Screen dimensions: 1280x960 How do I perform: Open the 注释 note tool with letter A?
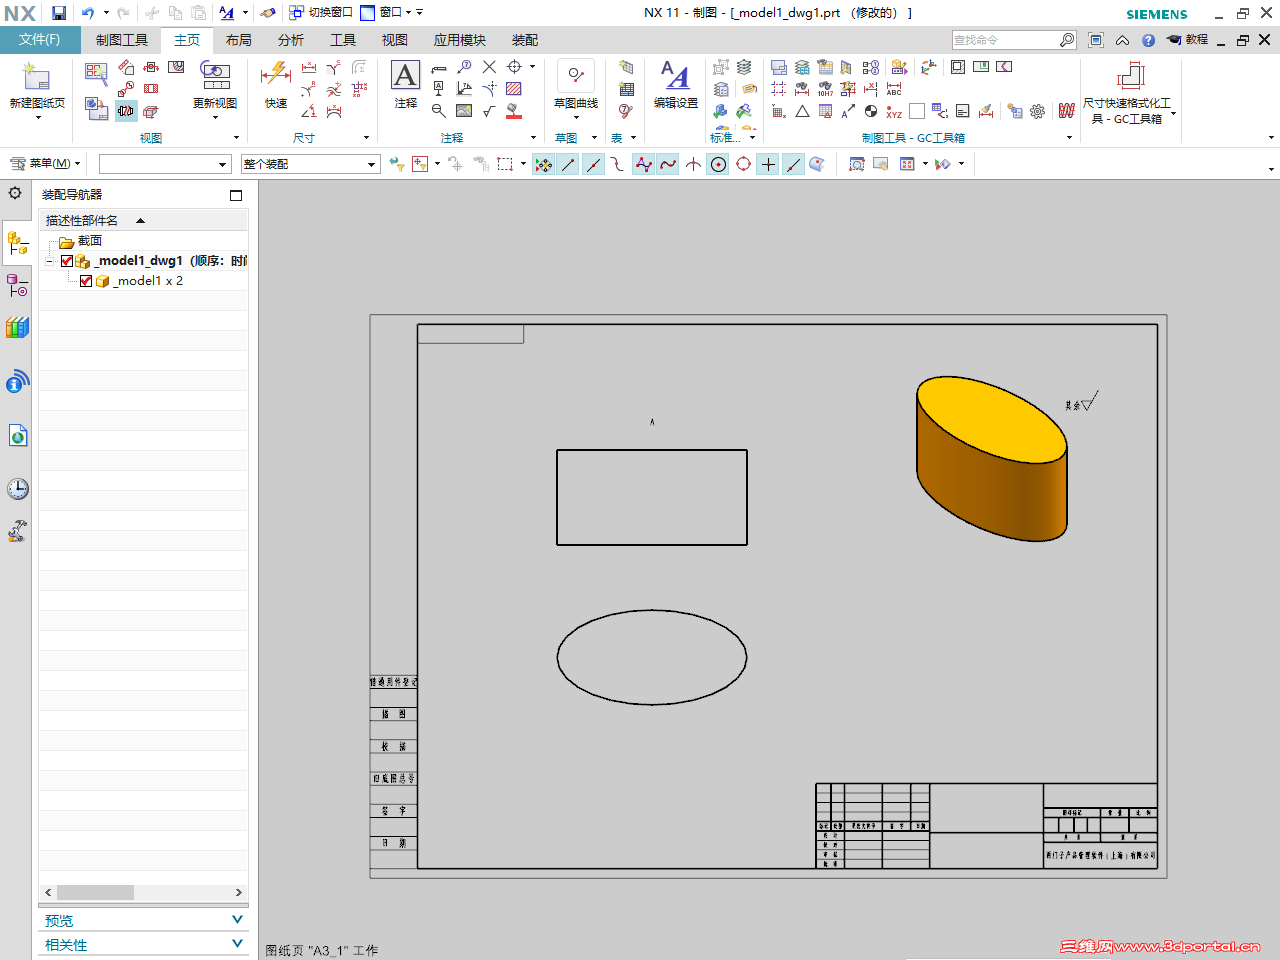[x=405, y=76]
